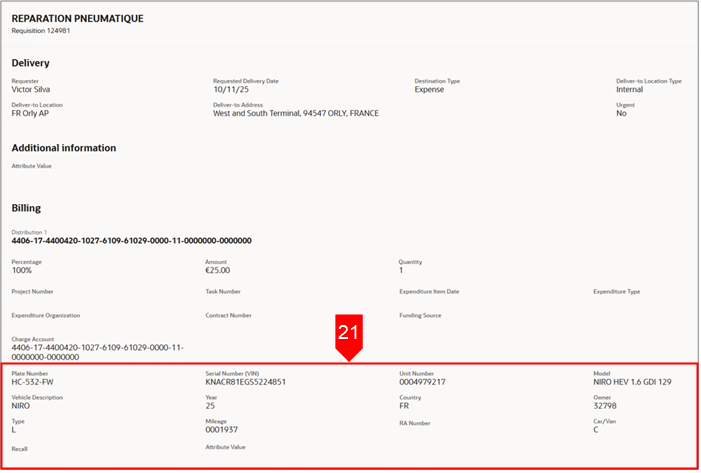Click the Plate Number HC-532-FW
The width and height of the screenshot is (701, 473).
33,382
